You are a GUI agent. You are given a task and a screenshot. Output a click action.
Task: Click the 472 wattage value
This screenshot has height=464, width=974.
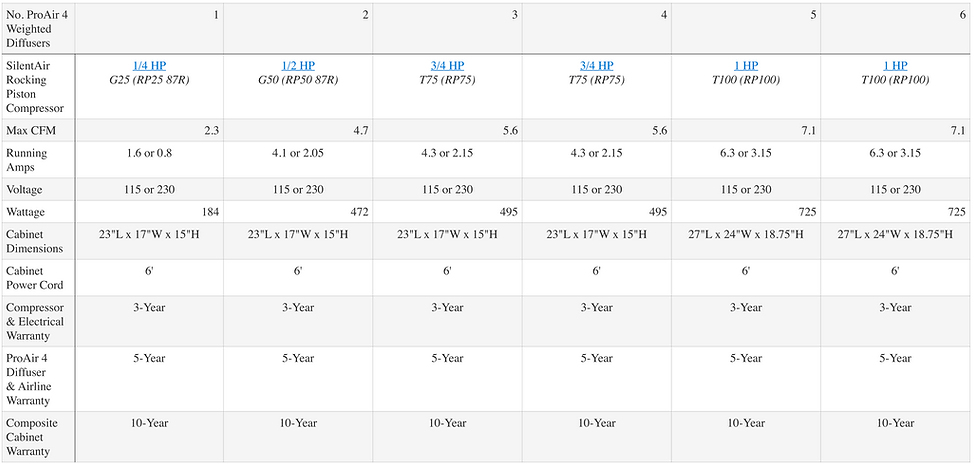357,212
